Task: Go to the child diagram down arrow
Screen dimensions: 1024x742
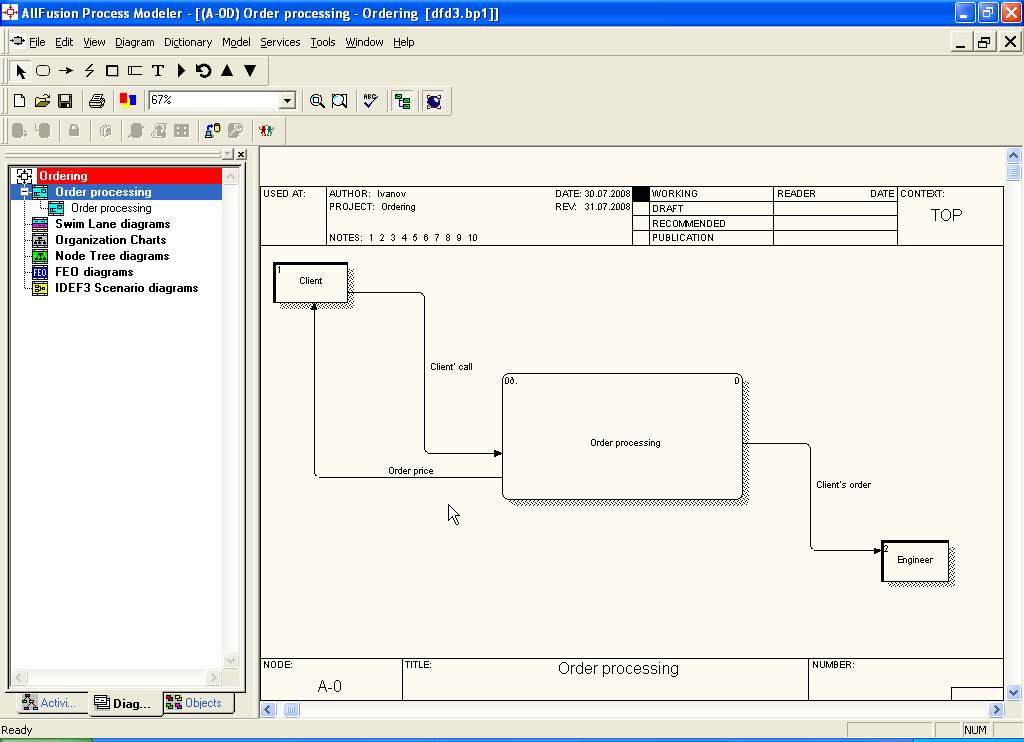Action: [x=250, y=71]
